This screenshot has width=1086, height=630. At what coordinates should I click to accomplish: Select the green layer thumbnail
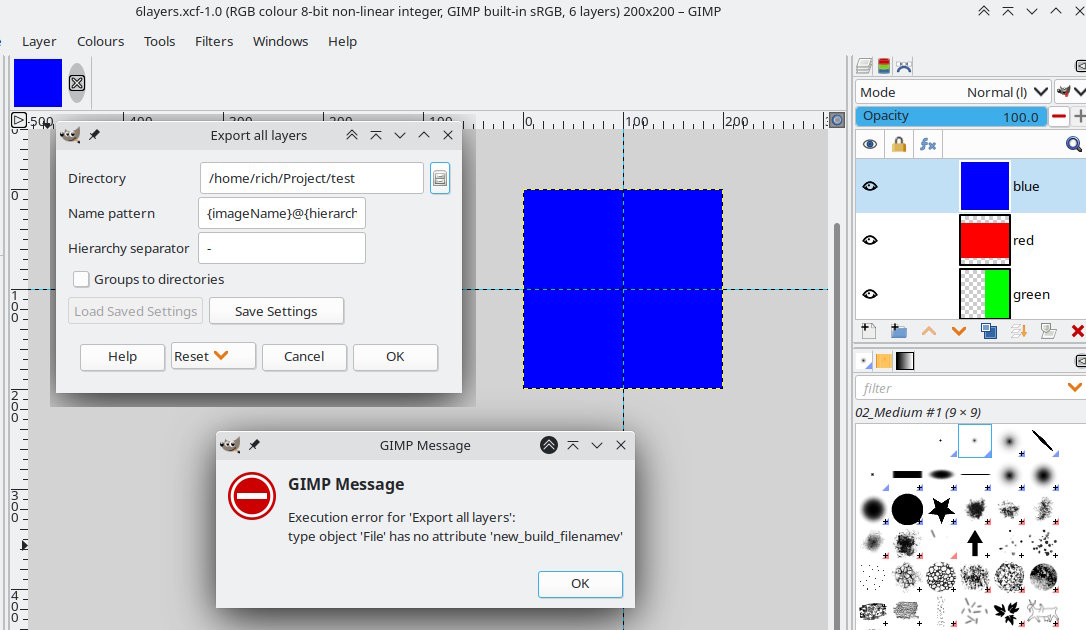tap(984, 294)
